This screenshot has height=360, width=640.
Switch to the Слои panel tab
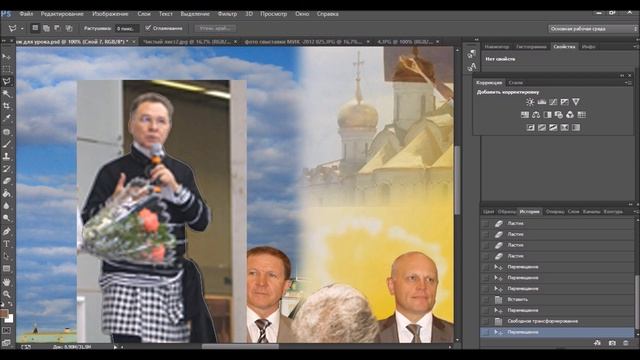[573, 211]
